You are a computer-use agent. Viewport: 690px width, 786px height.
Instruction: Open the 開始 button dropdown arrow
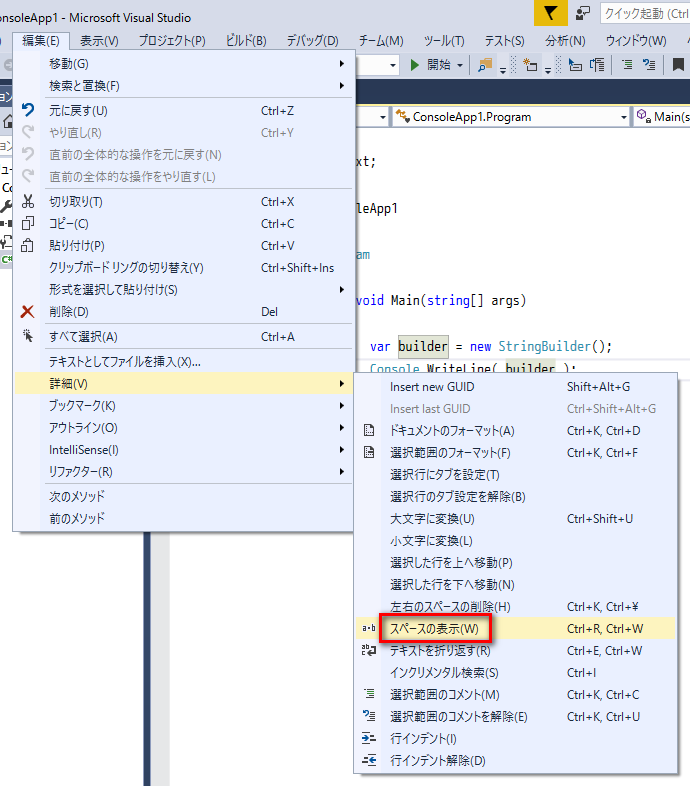(x=460, y=65)
